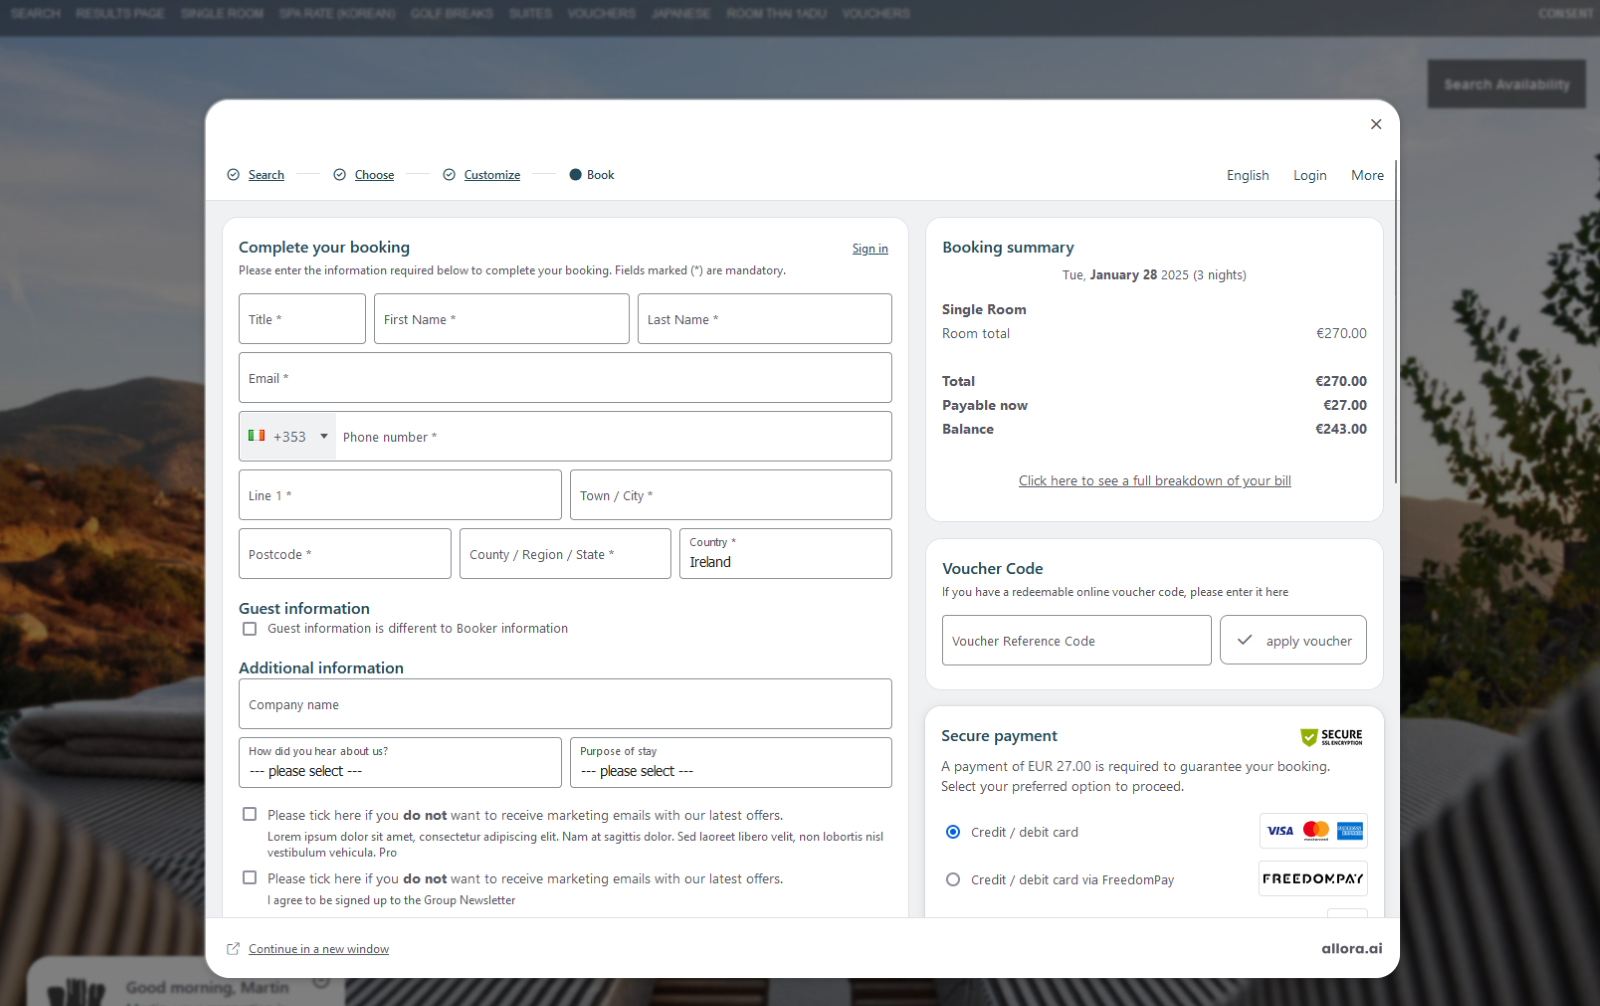This screenshot has width=1600, height=1006.
Task: Click Search Availability button behind the dialog
Action: click(x=1507, y=84)
